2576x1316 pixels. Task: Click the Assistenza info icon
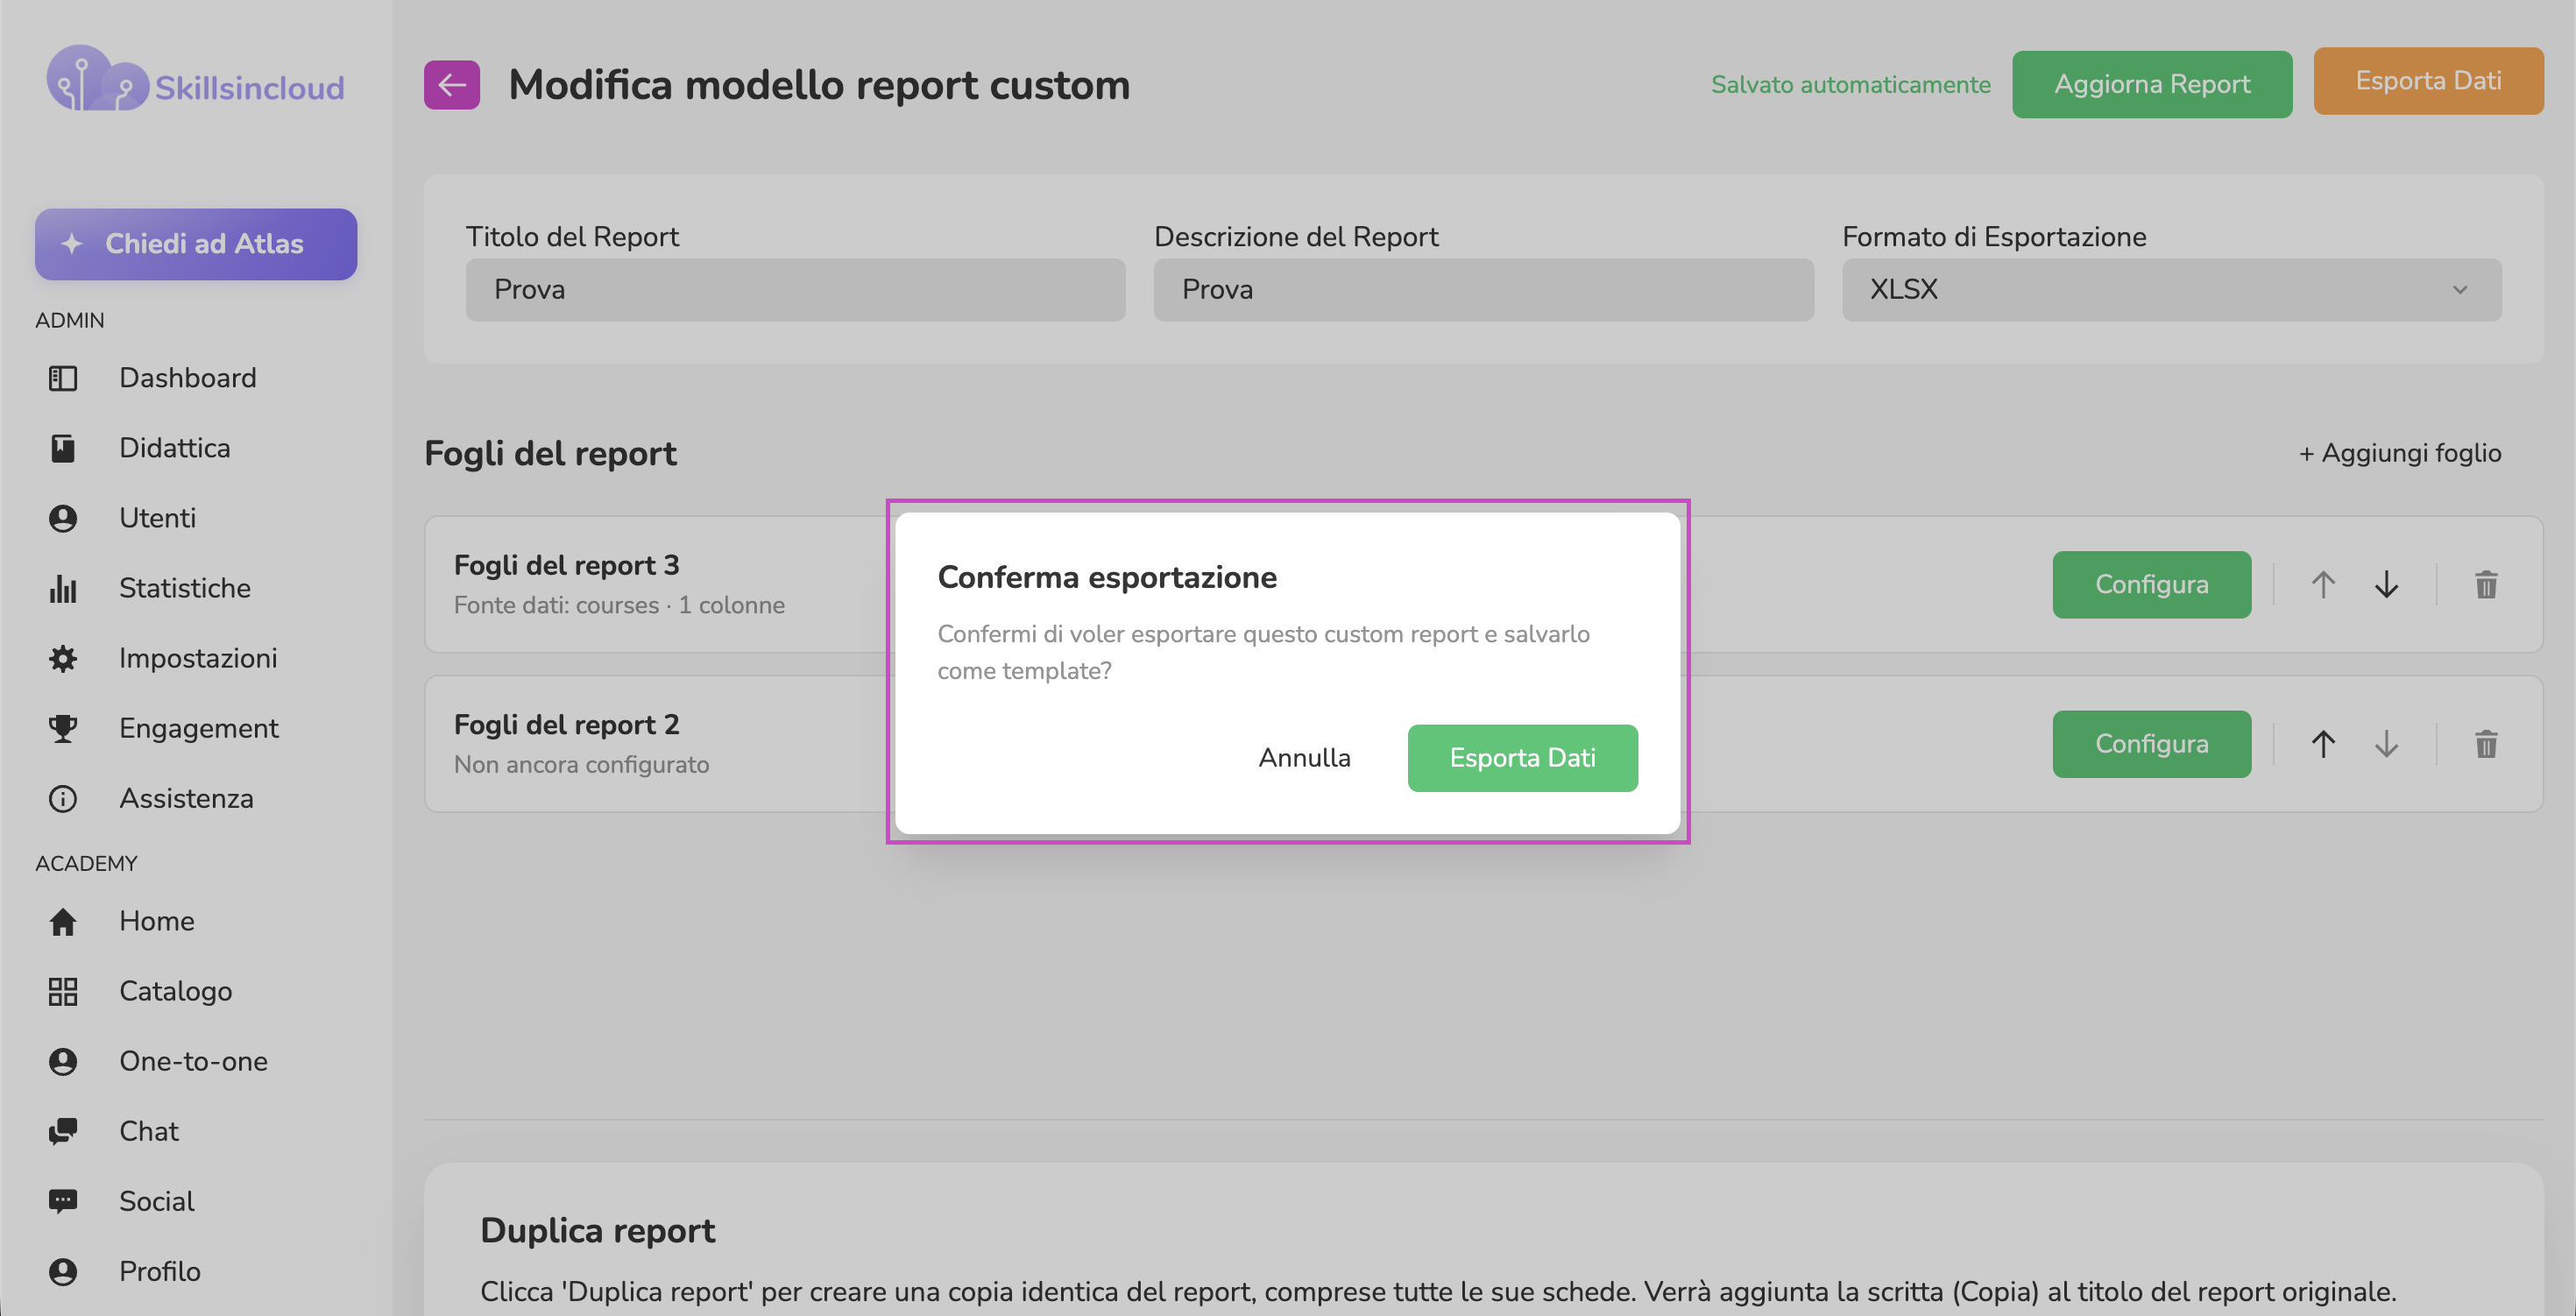coord(63,798)
